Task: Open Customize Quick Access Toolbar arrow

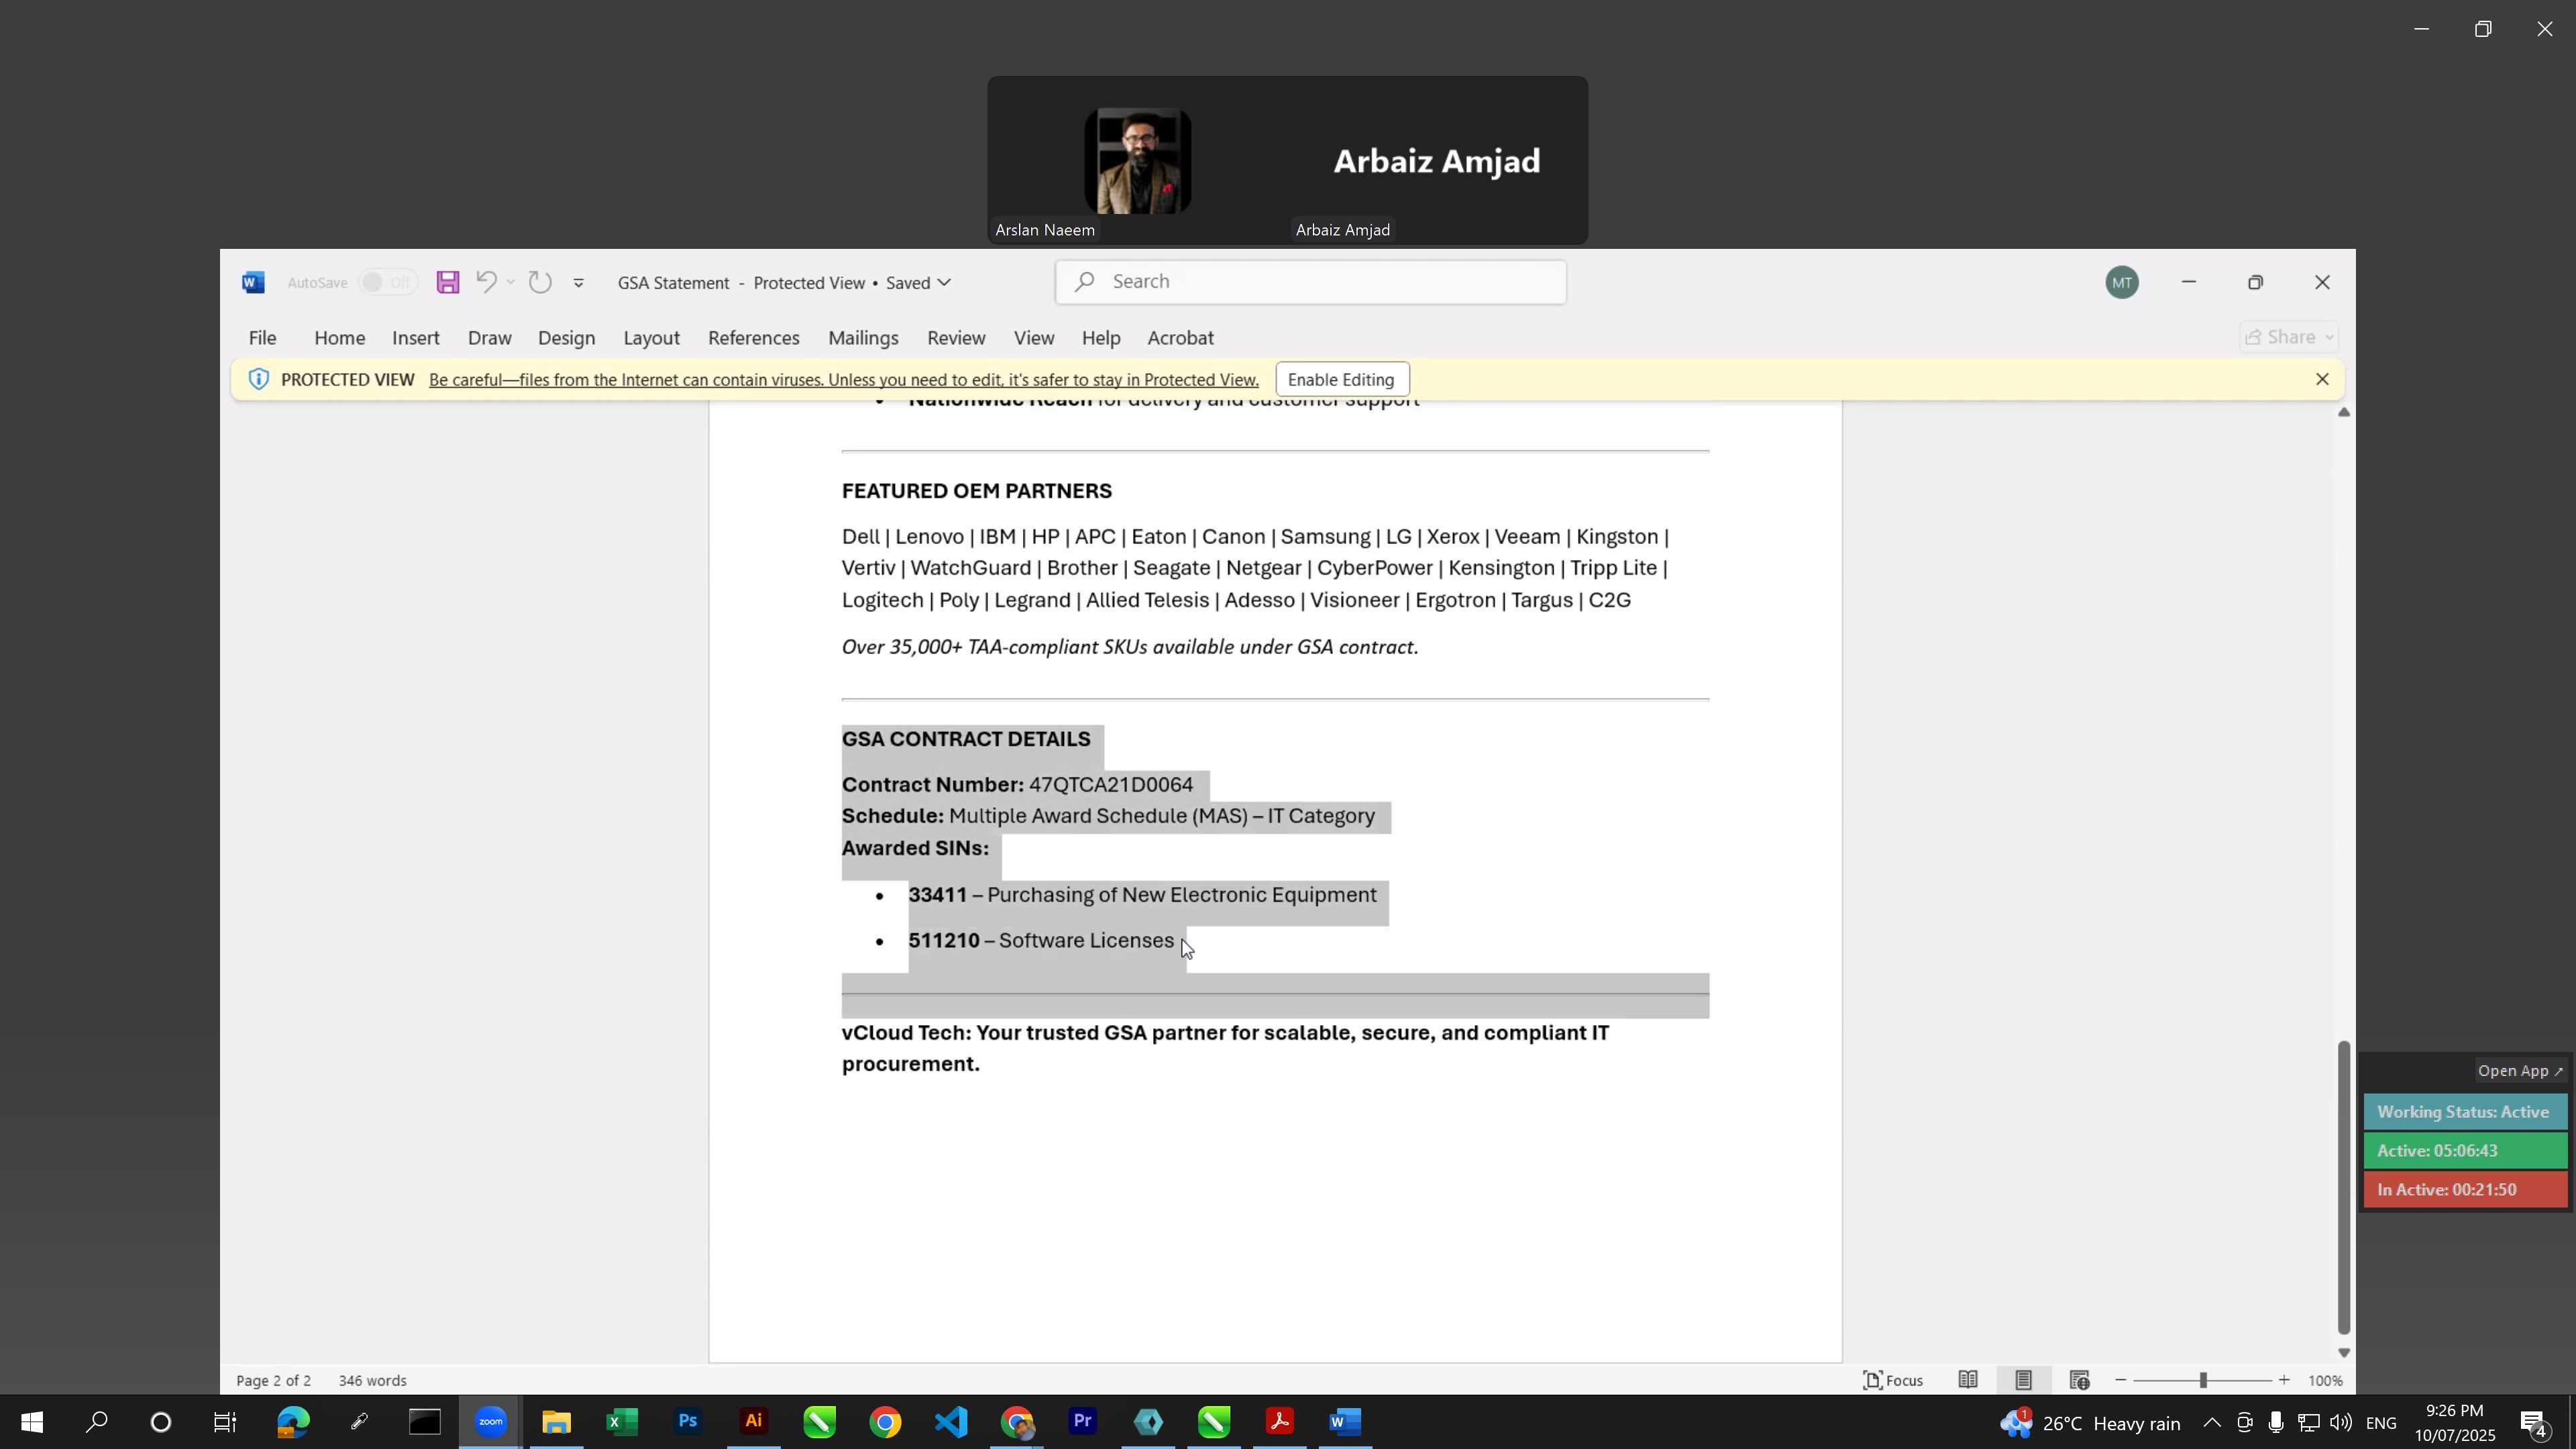Action: (x=578, y=283)
